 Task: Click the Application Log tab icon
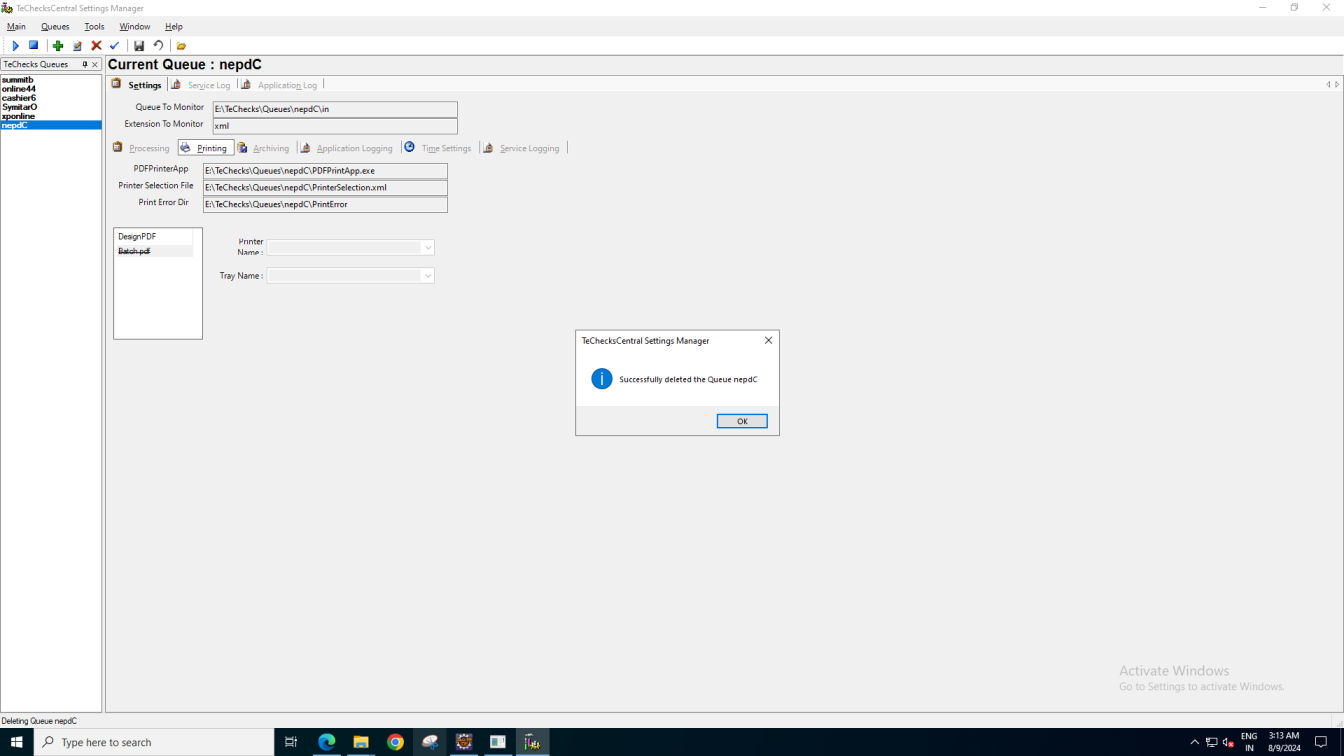pos(246,84)
